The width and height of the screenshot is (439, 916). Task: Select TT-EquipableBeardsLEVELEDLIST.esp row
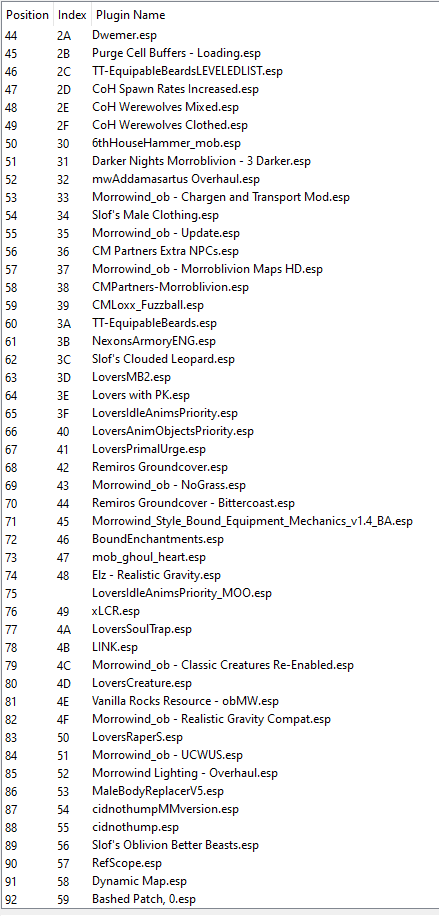(x=187, y=71)
